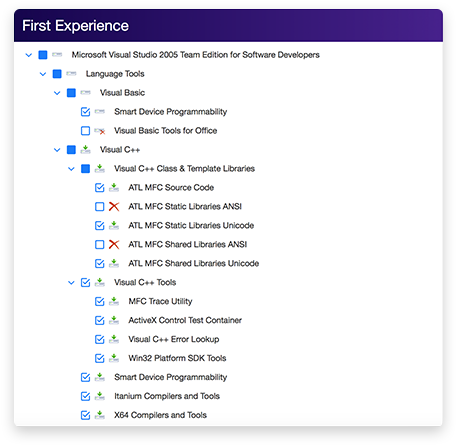This screenshot has height=447, width=458.
Task: Click the red X icon beside ATL MFC Static Libraries ANSI
Action: pyautogui.click(x=114, y=207)
